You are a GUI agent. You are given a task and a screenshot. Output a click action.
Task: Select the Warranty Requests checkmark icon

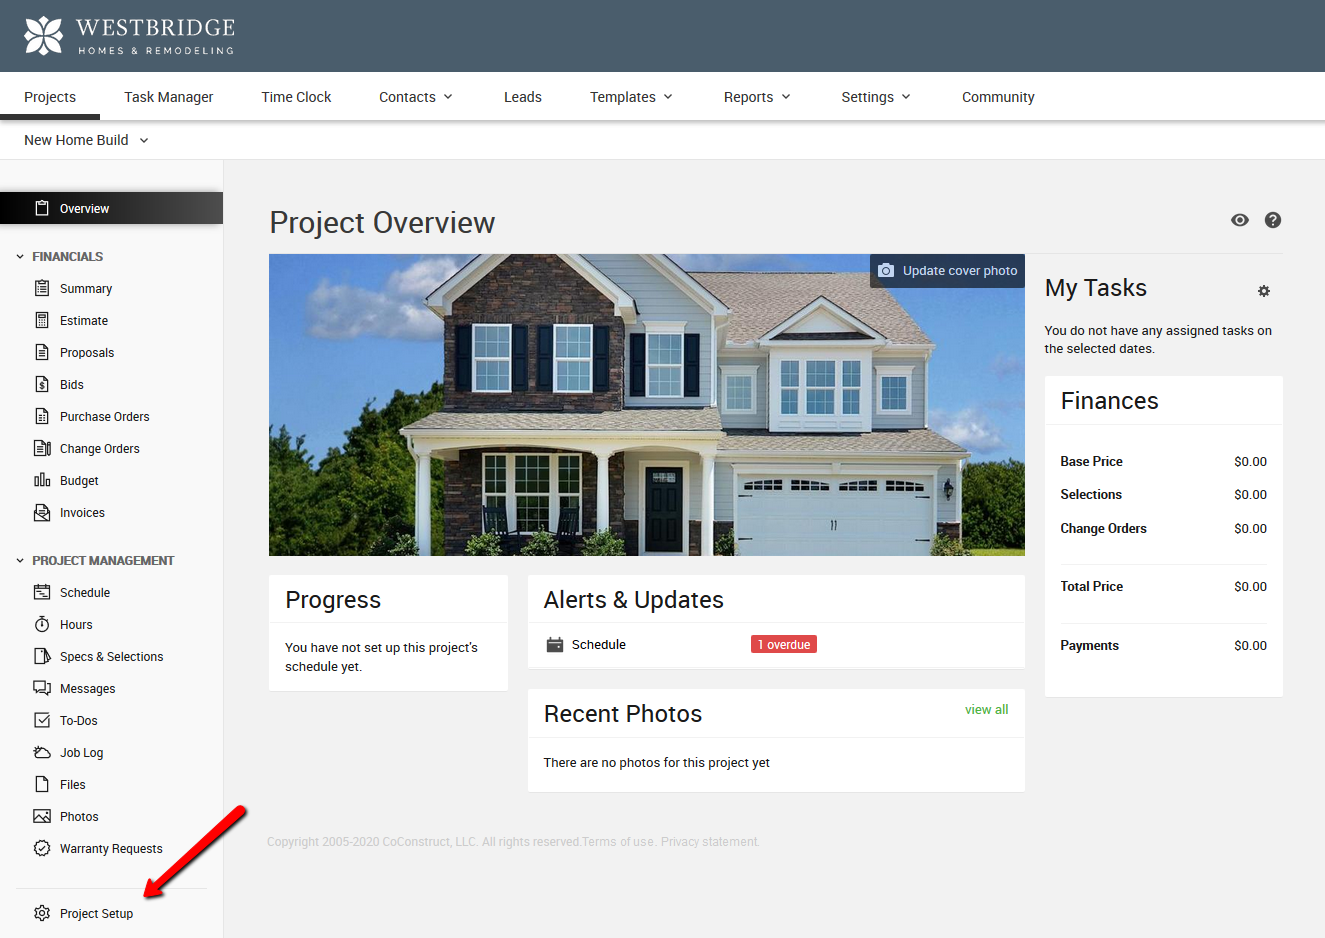click(40, 848)
